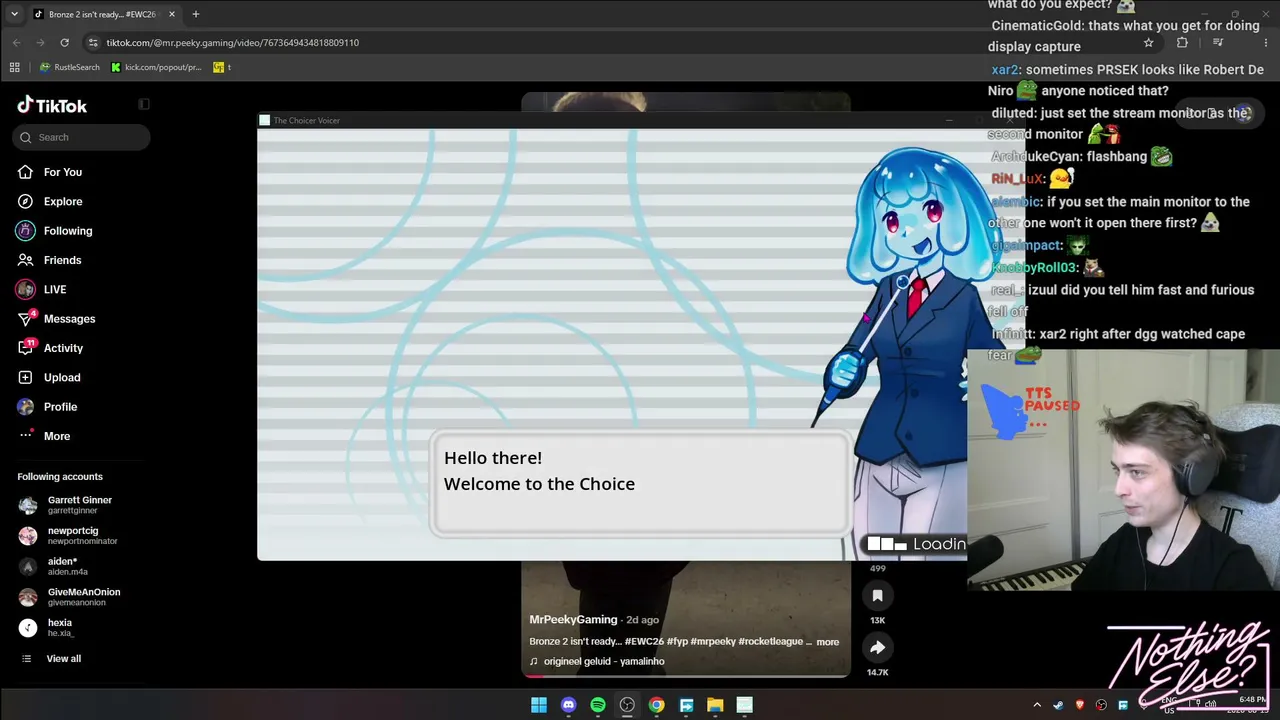Click the share arrow icon on the video
This screenshot has width=1280, height=720.
coord(877,648)
